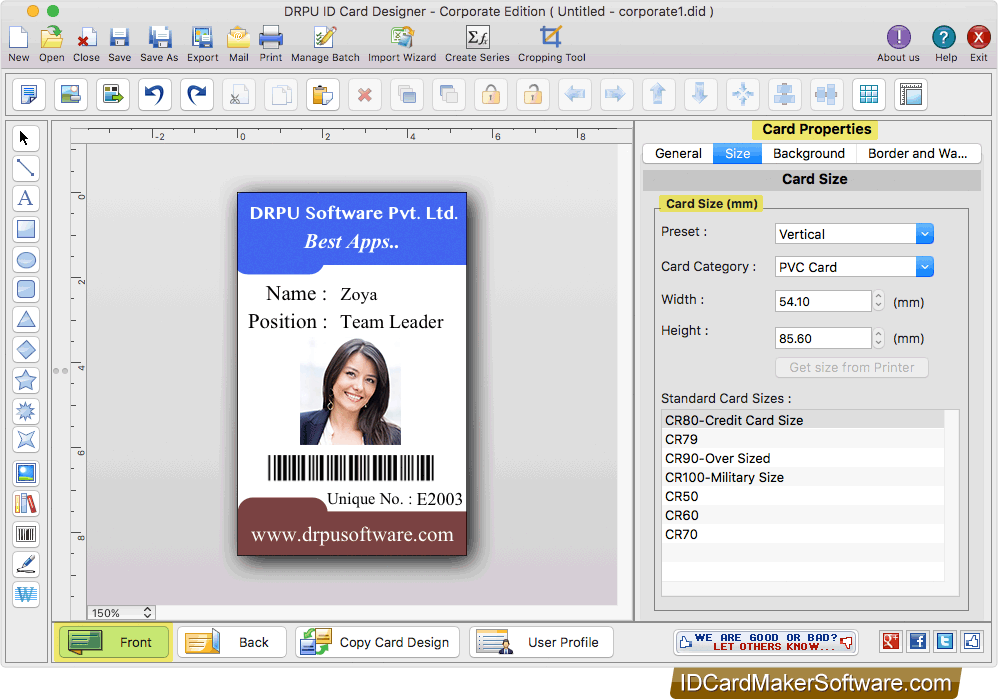
Task: Toggle the grid view icon
Action: (x=869, y=95)
